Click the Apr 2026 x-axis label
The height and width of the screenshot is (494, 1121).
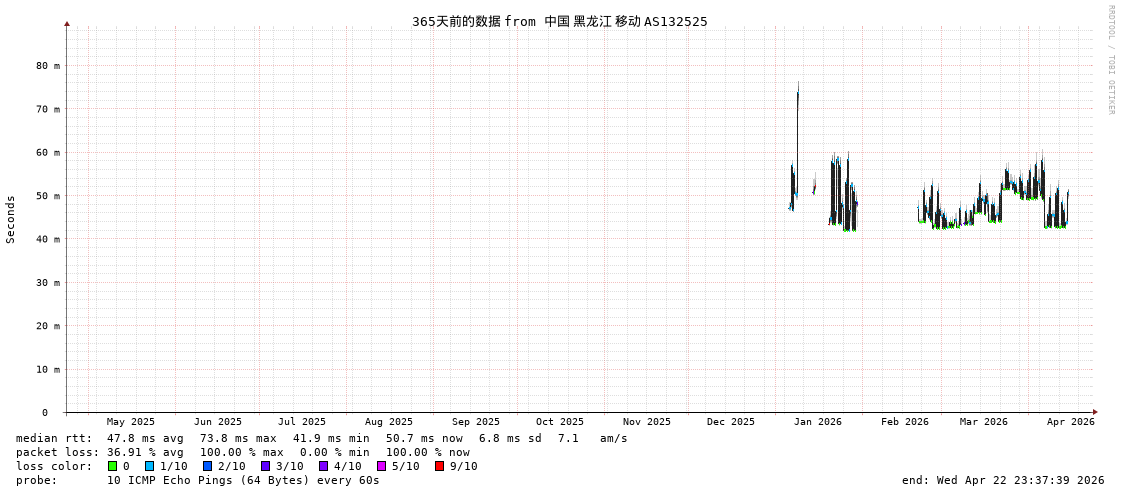(x=1070, y=422)
